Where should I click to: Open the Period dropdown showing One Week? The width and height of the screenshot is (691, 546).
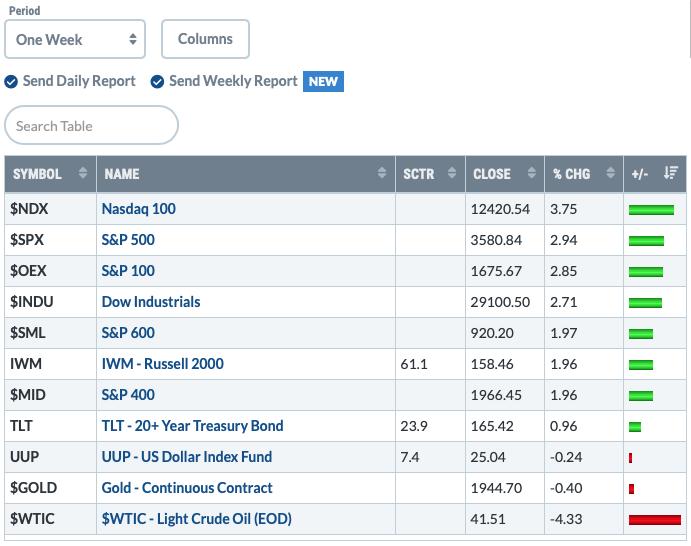[75, 39]
